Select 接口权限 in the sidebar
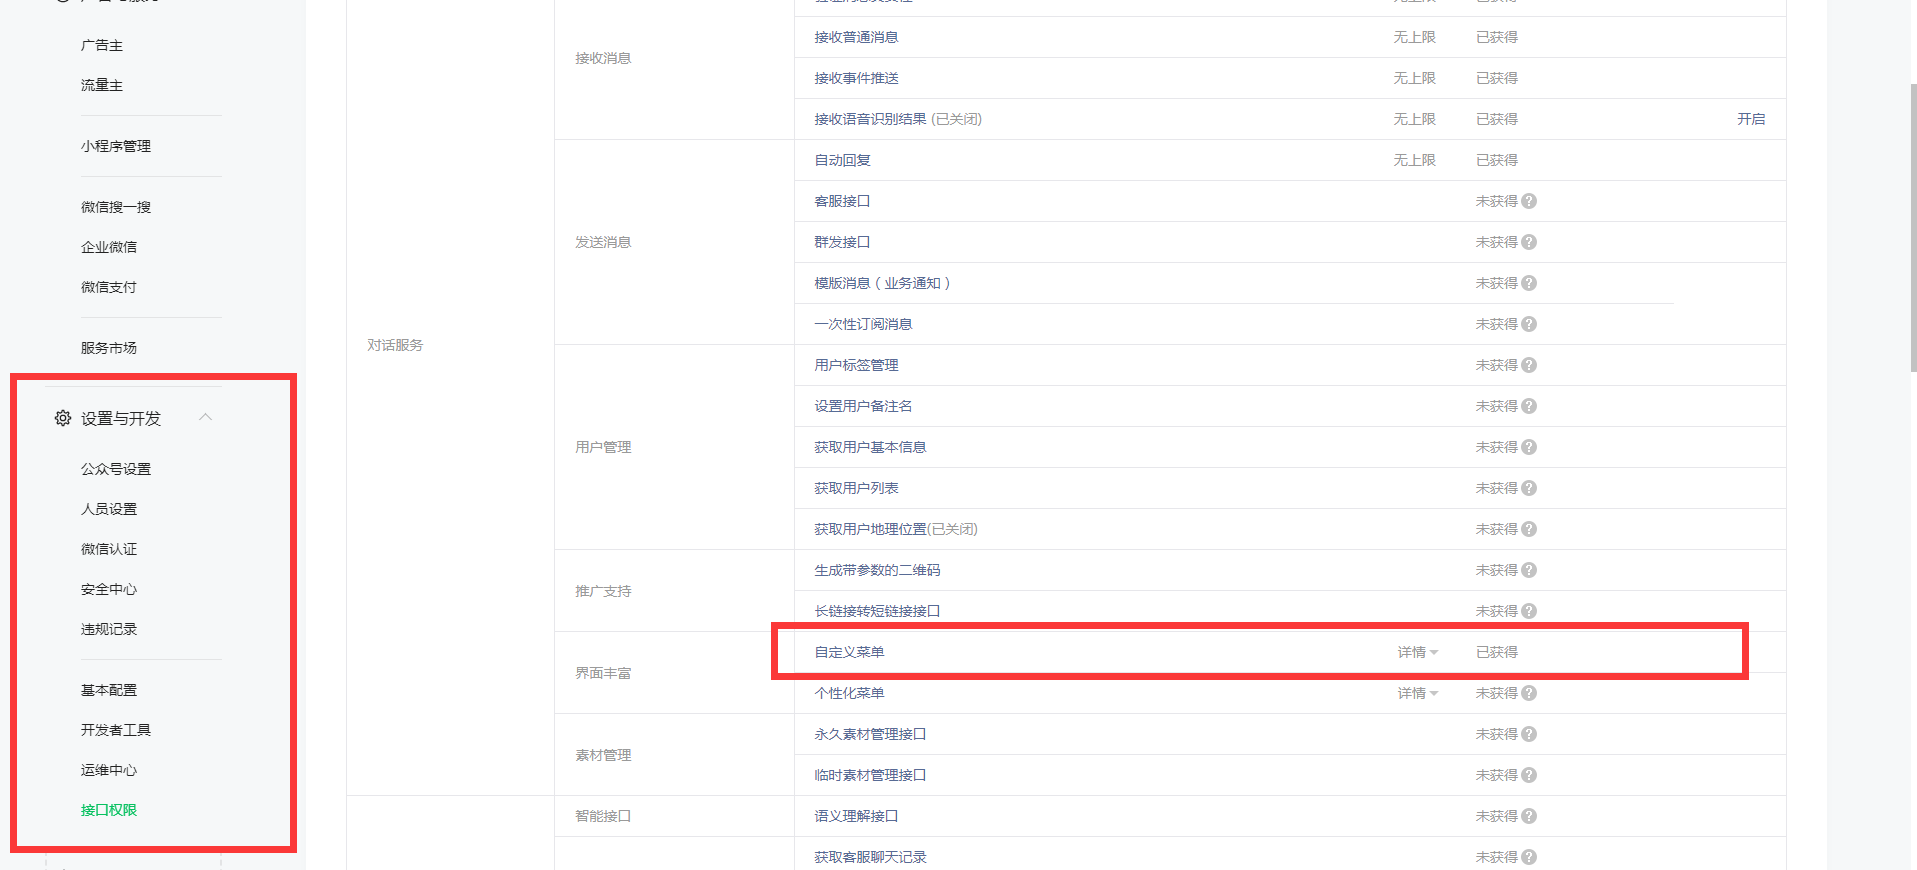The width and height of the screenshot is (1917, 870). 109,810
